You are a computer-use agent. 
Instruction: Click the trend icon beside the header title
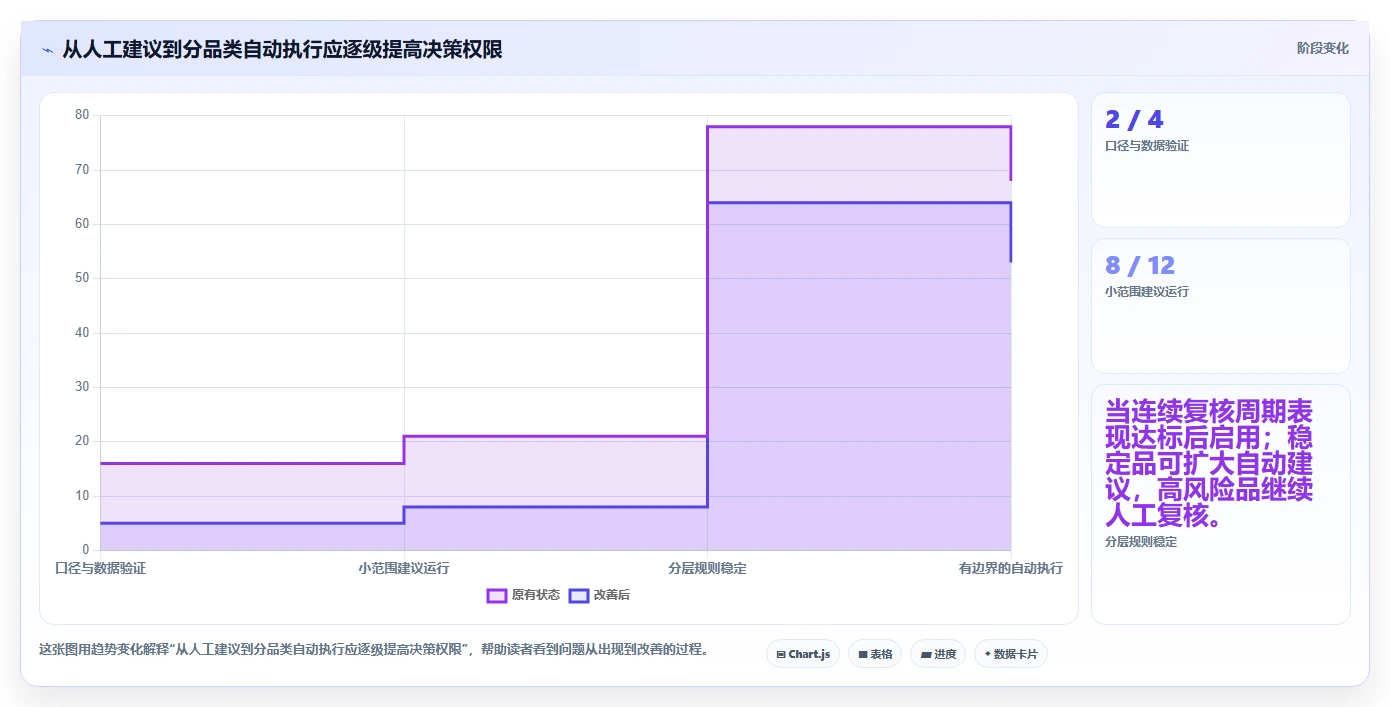tap(47, 50)
